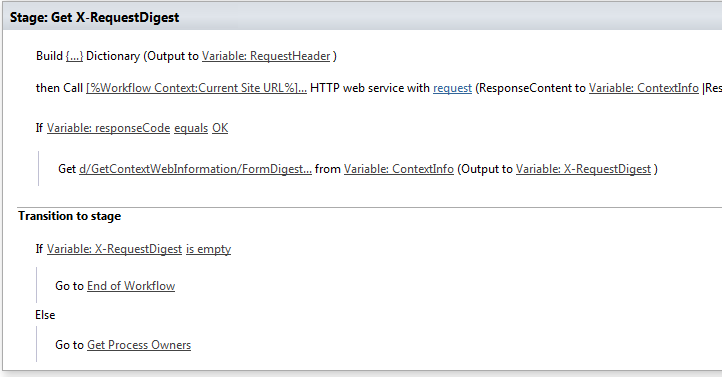Click Variable: X-RequestDigest in transition condition
722x377 pixels.
pos(114,249)
